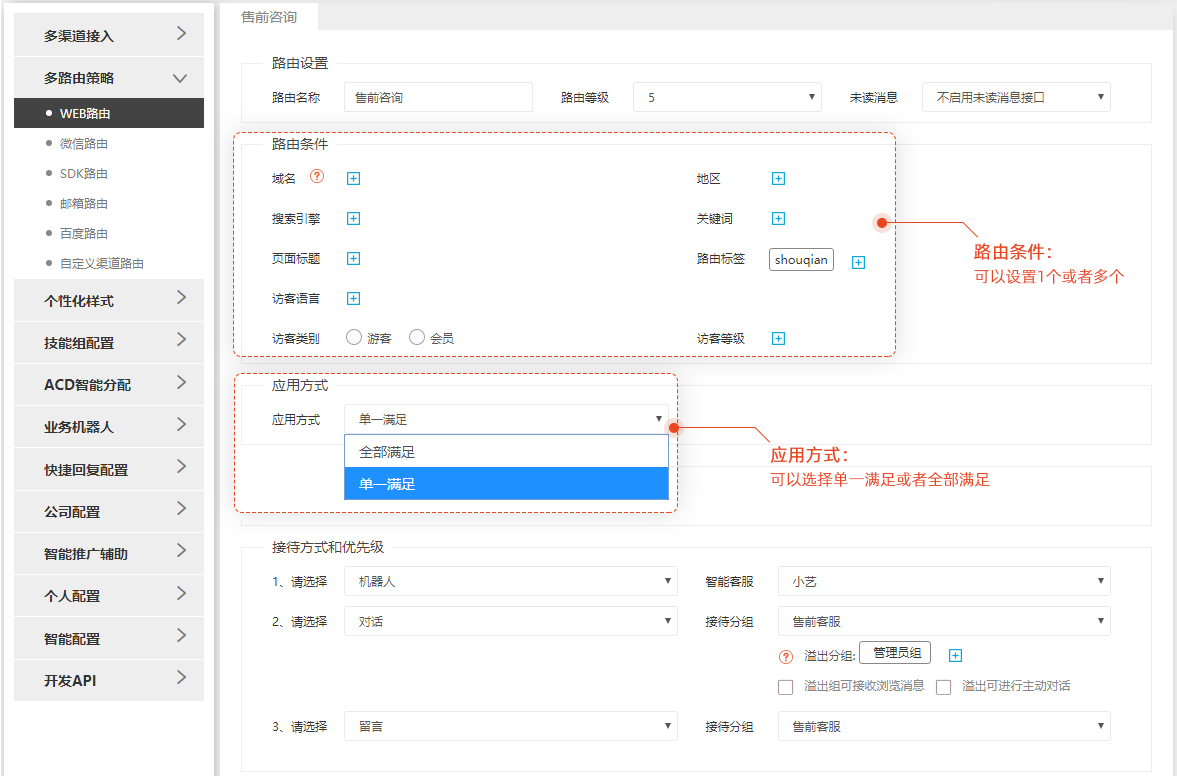Expand the 智能配置 menu section
Screen dimensions: 1177x776
[109, 638]
